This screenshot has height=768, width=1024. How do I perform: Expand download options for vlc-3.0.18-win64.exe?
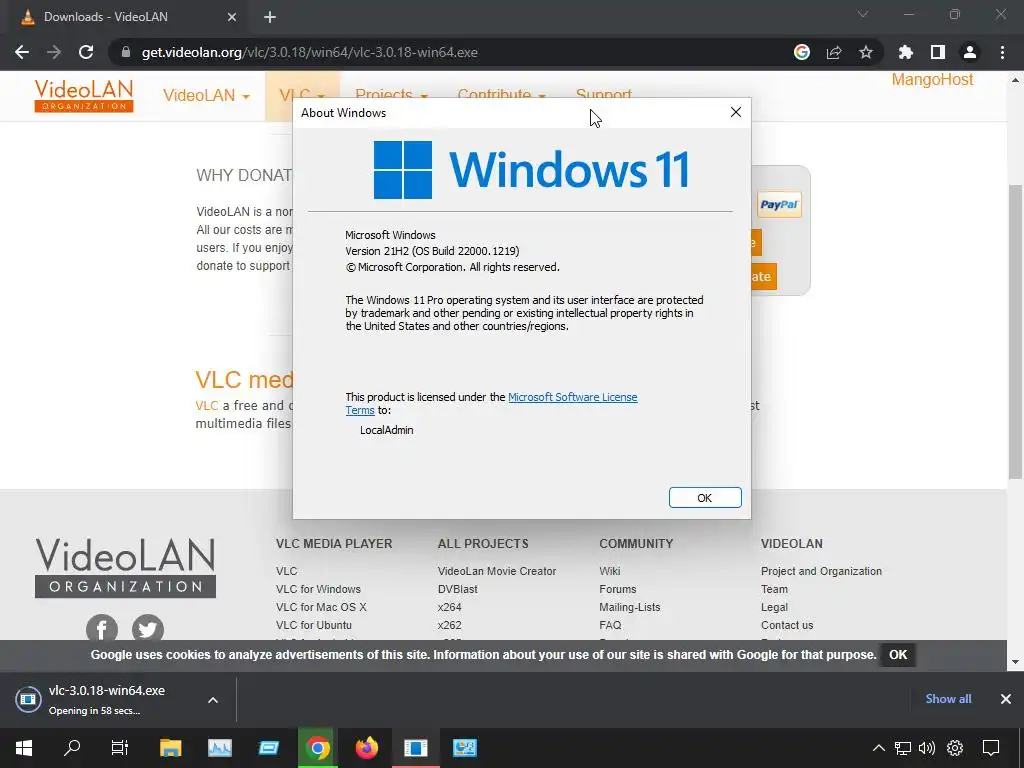tap(213, 700)
